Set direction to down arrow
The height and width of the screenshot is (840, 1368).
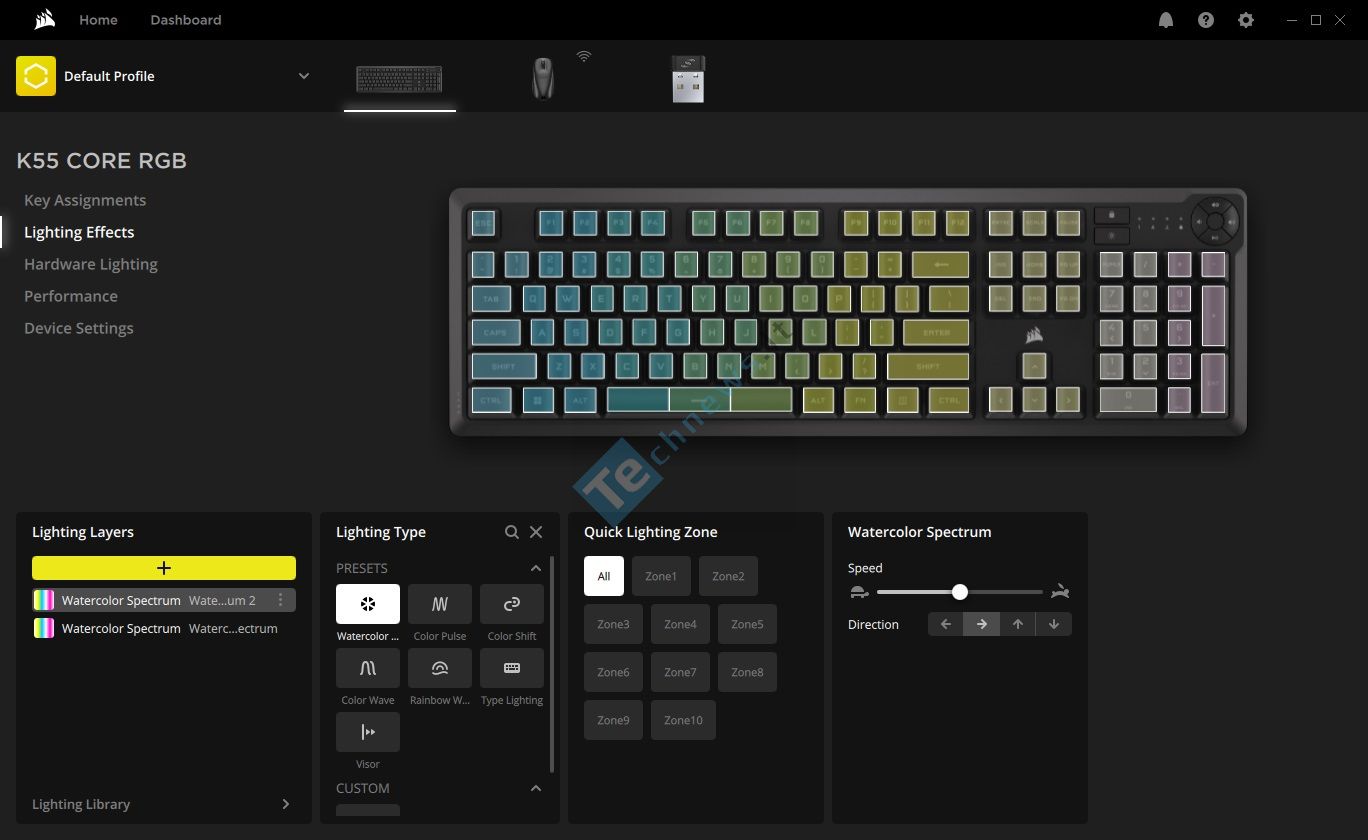click(1054, 624)
